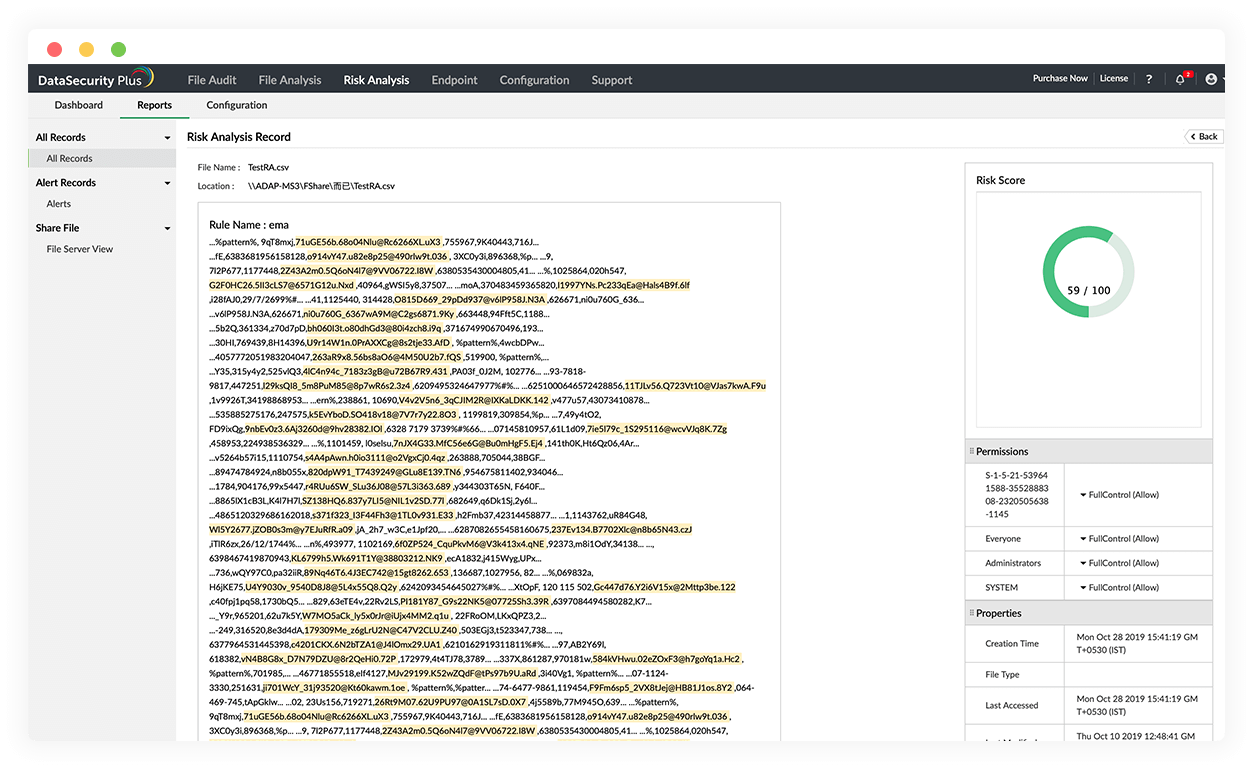Collapse the Alert Records sidebar section

coord(167,184)
